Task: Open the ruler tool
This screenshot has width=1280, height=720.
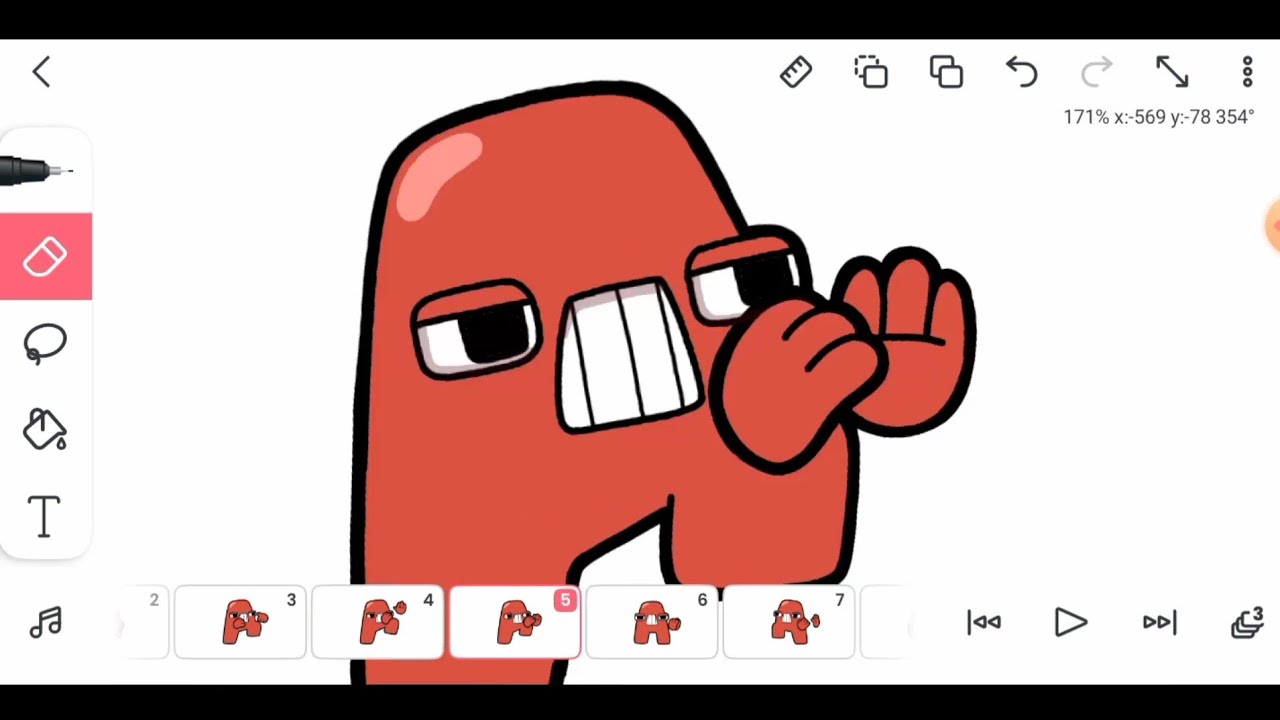Action: coord(796,72)
